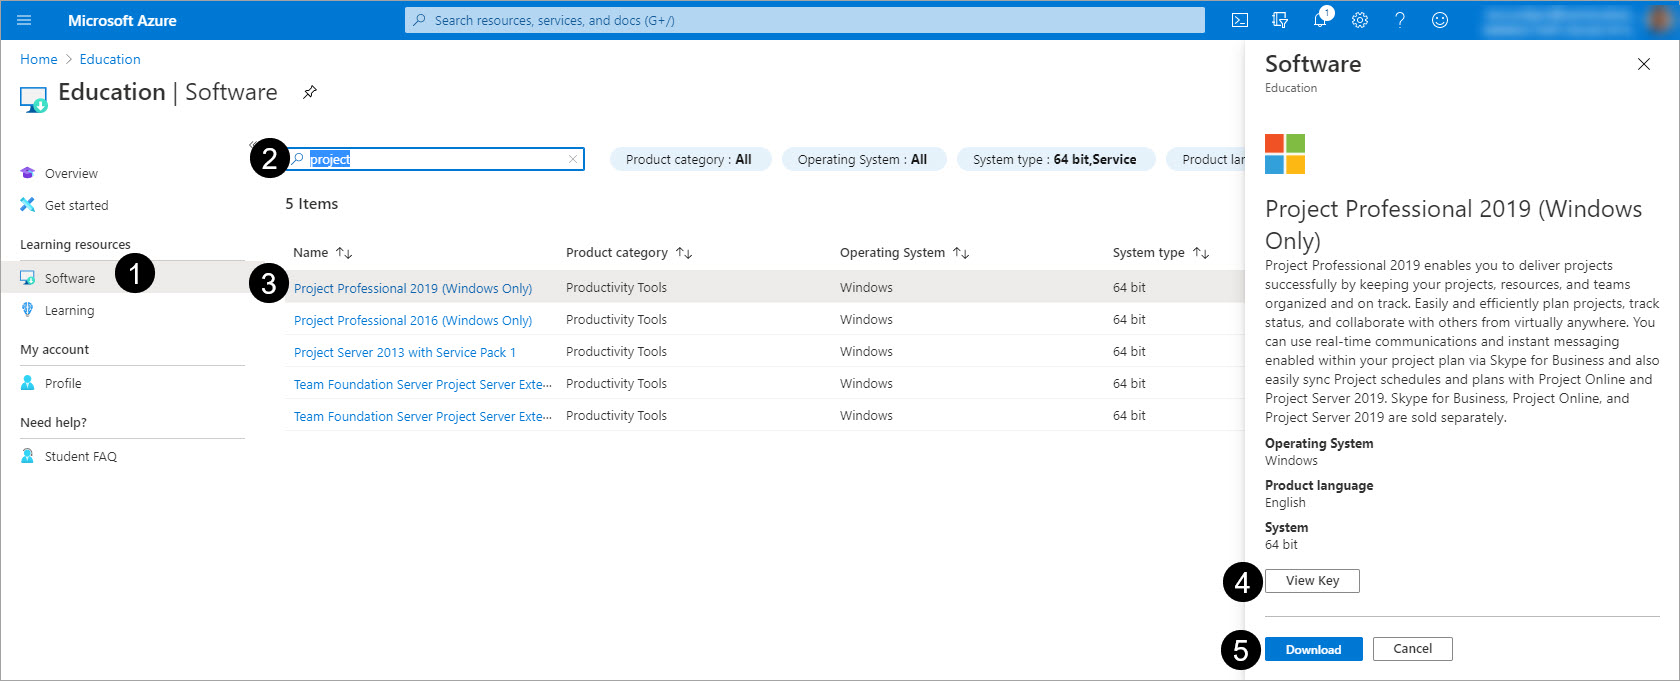Open Cloud Shell from the top bar

tap(1240, 20)
